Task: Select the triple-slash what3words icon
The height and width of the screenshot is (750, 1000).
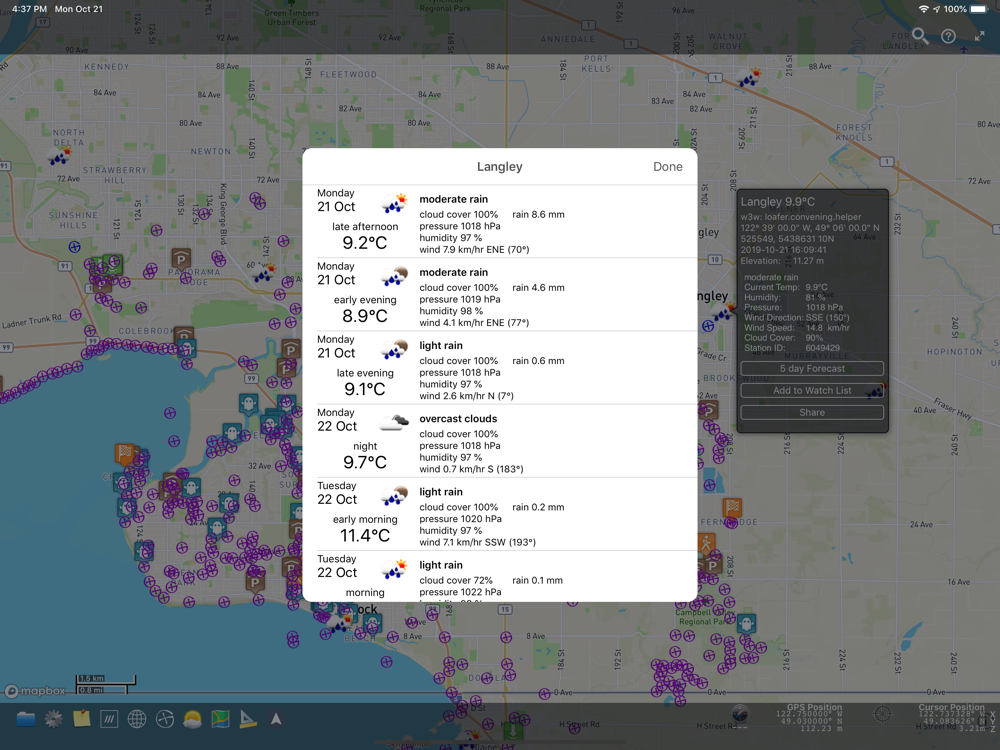Action: pos(109,719)
